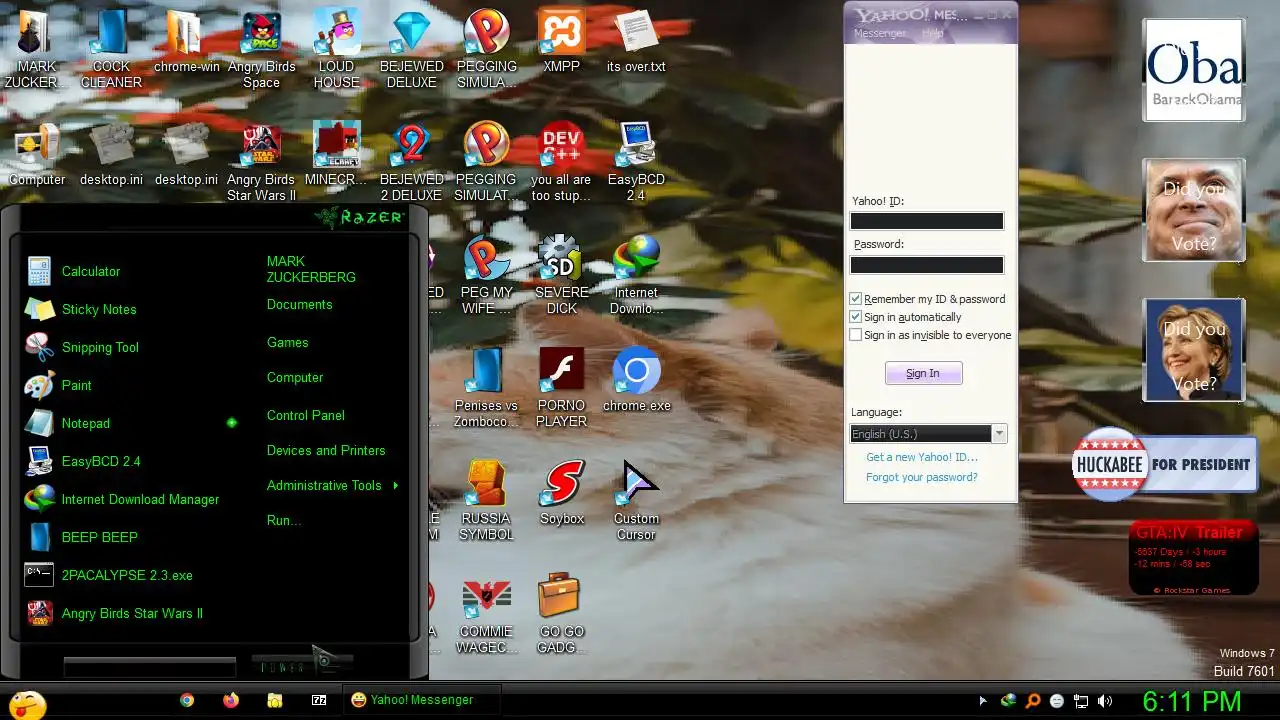
Task: Select the EasyBCD 2.4 desktop shortcut
Action: pyautogui.click(x=636, y=162)
